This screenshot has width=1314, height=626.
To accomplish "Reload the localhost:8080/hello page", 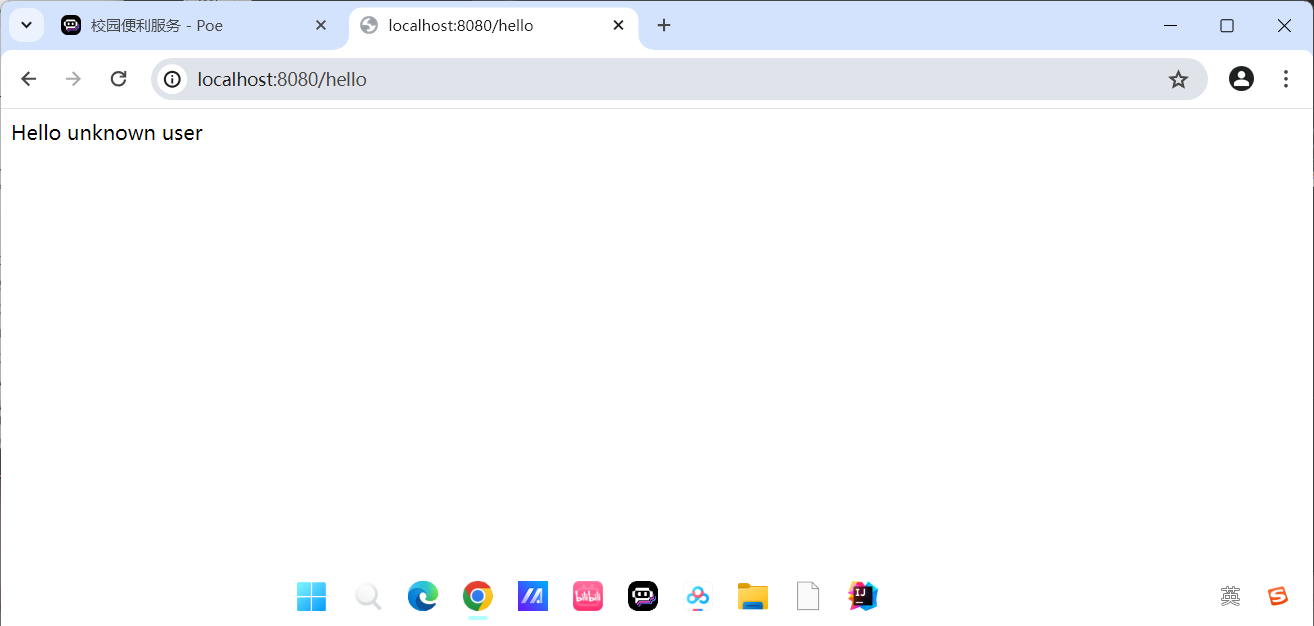I will (118, 79).
